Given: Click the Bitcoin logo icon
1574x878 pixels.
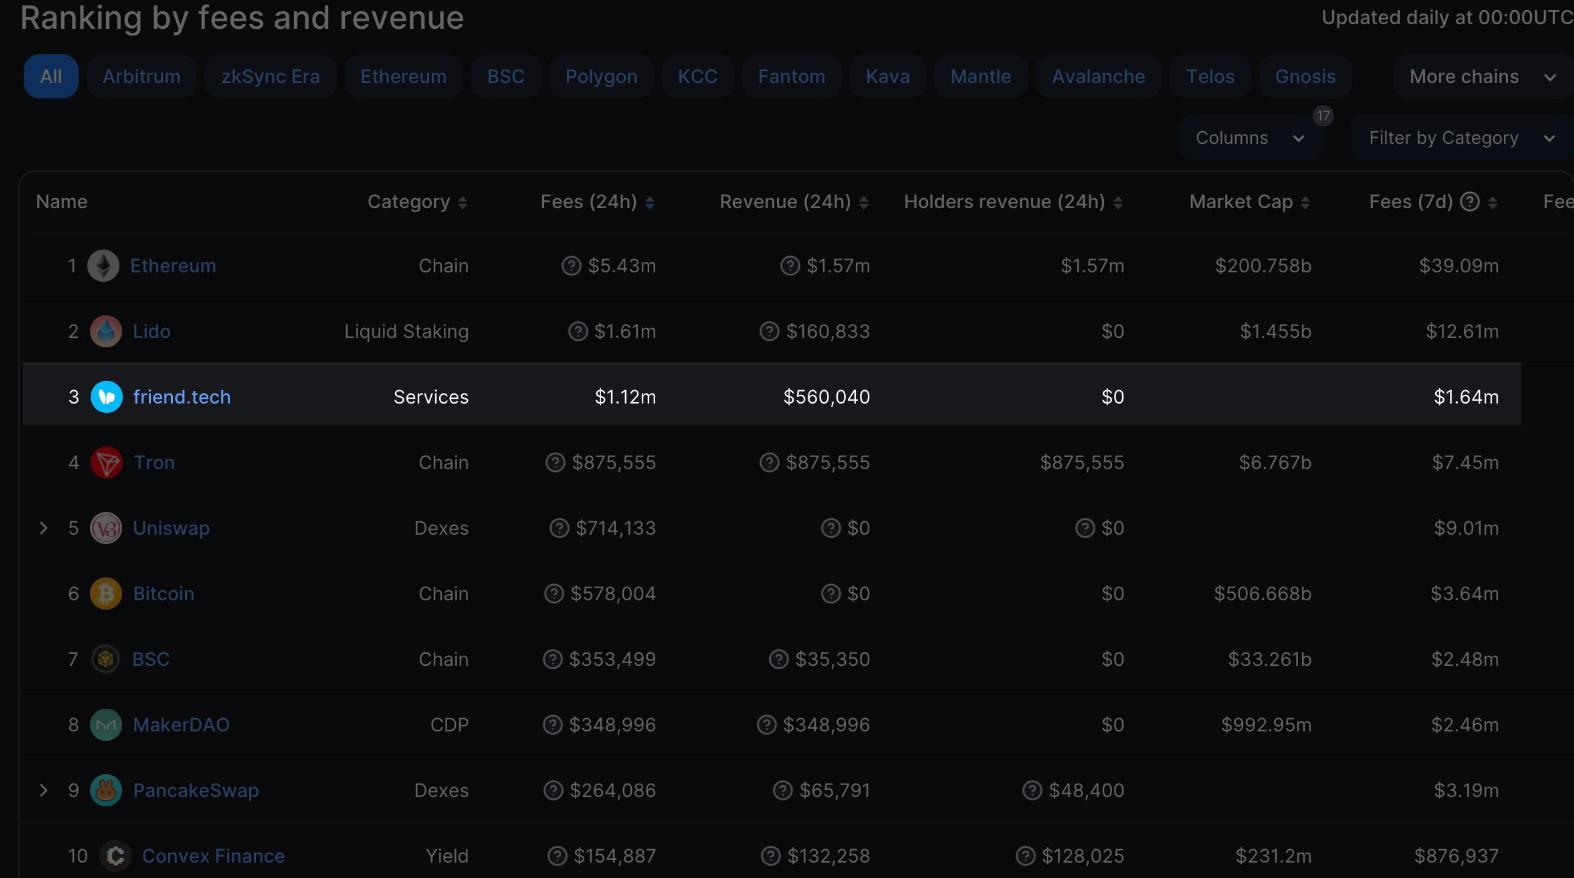Looking at the screenshot, I should pos(106,594).
